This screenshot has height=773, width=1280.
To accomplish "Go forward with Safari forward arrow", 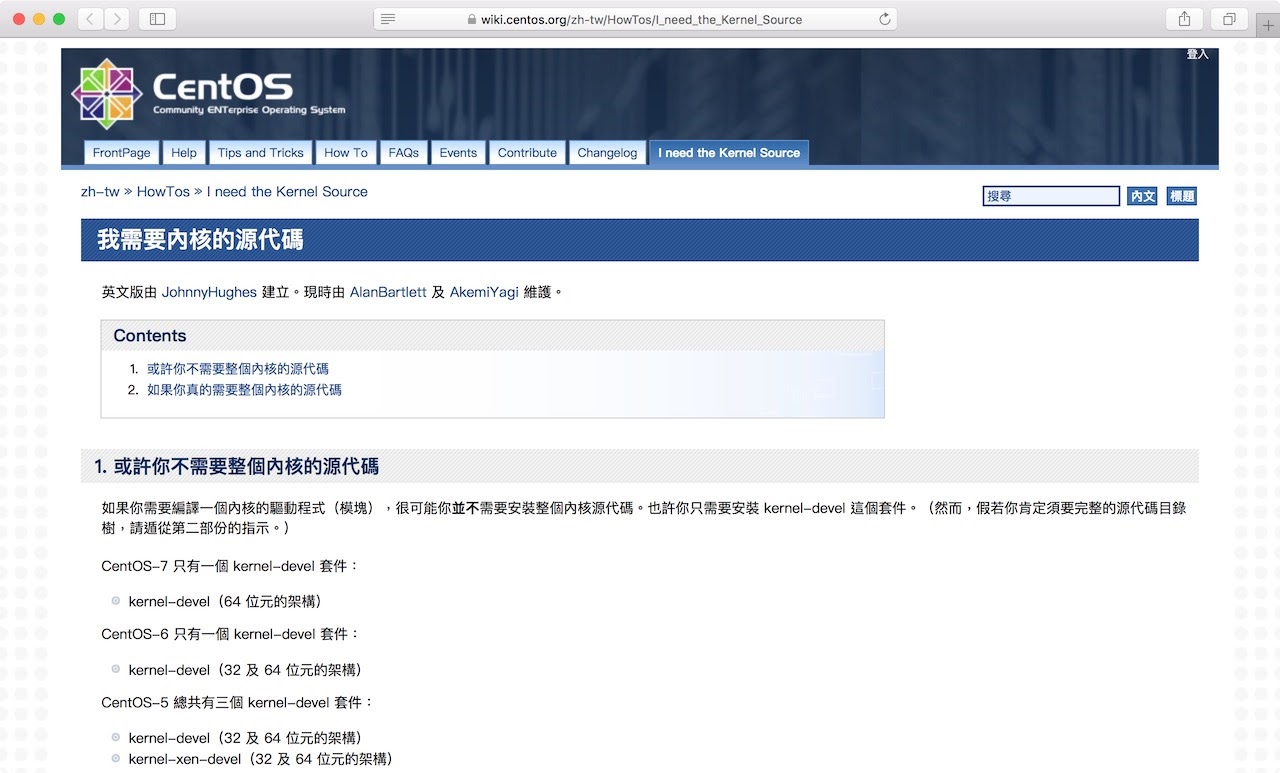I will pos(117,19).
